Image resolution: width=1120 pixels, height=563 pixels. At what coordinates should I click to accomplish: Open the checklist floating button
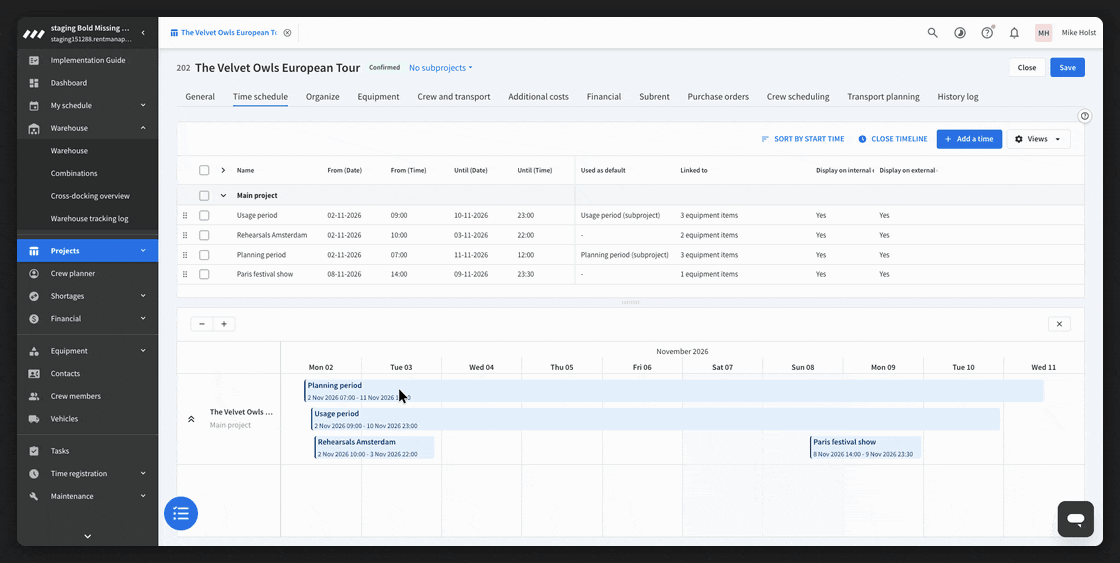(181, 513)
